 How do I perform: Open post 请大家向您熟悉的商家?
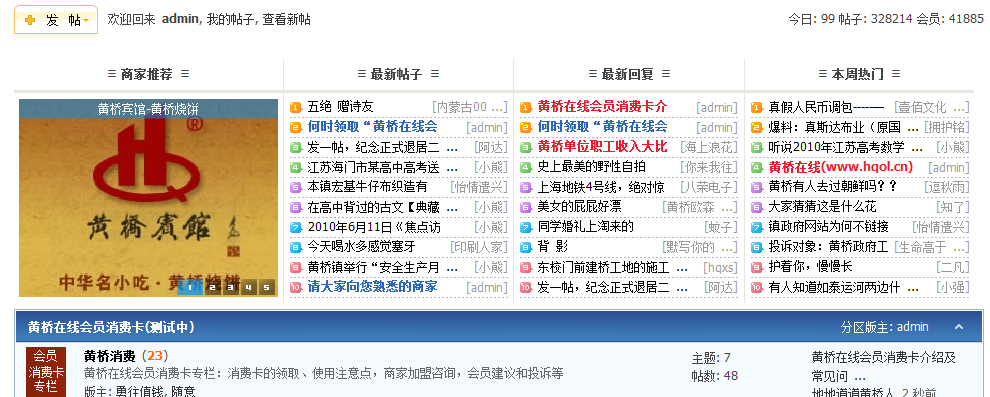pos(372,287)
